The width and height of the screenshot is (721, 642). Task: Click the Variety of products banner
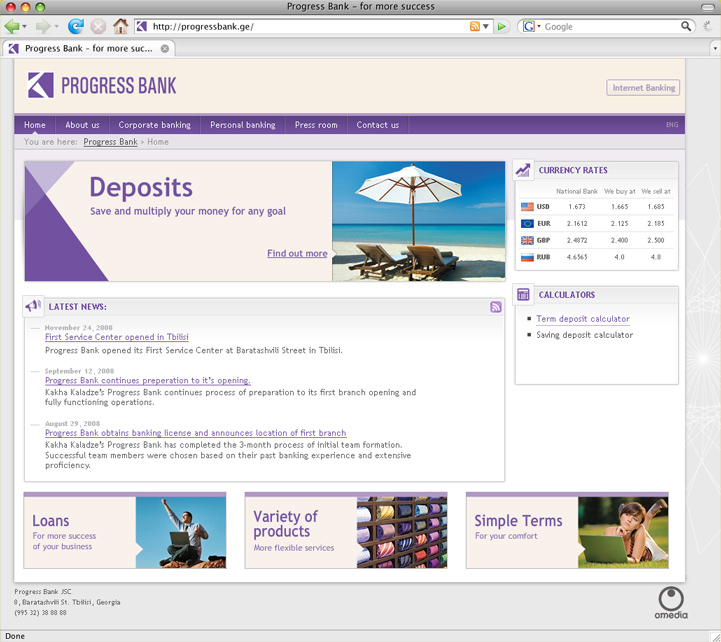point(346,531)
